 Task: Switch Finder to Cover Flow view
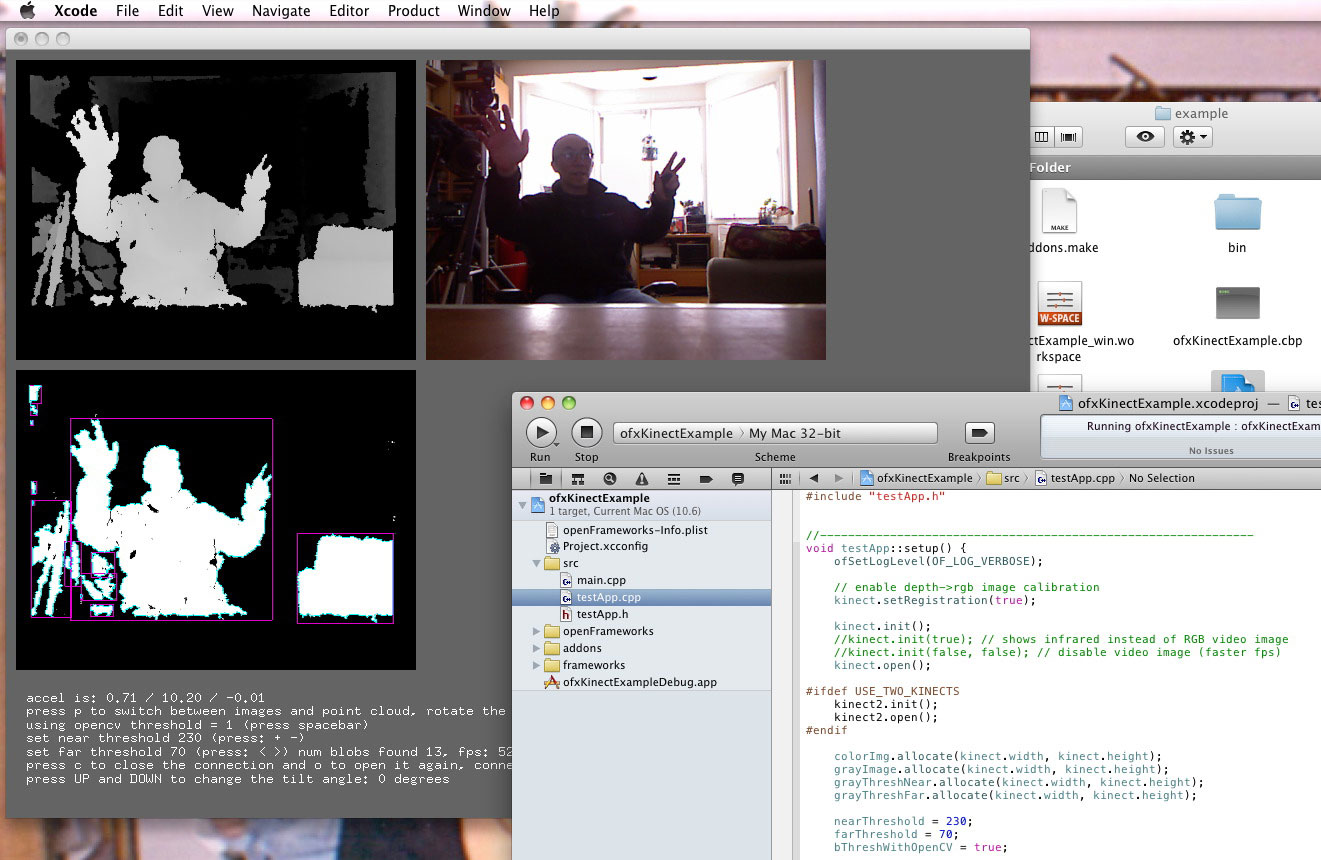1068,137
